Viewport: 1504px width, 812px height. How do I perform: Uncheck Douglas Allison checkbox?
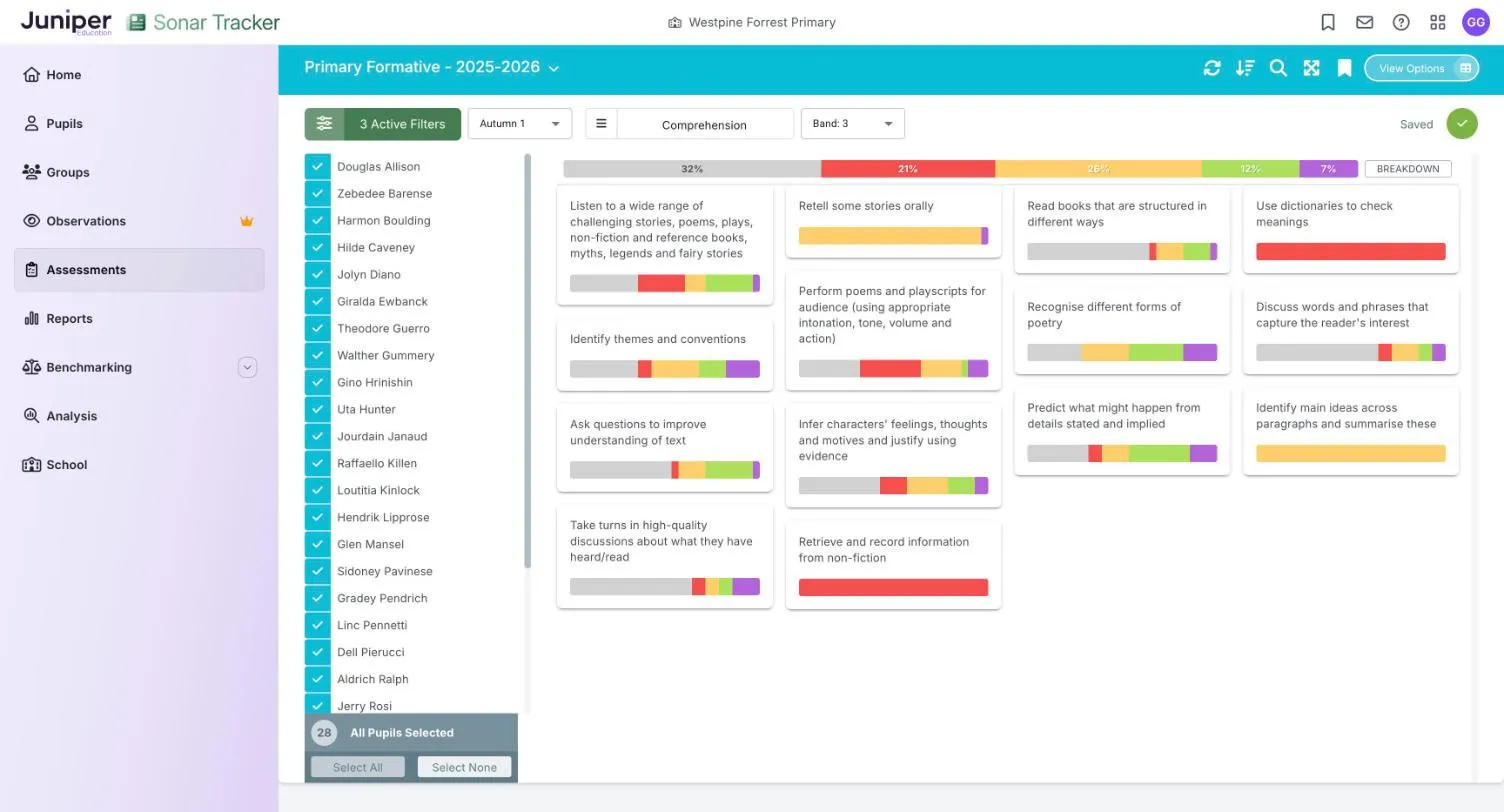pyautogui.click(x=317, y=167)
